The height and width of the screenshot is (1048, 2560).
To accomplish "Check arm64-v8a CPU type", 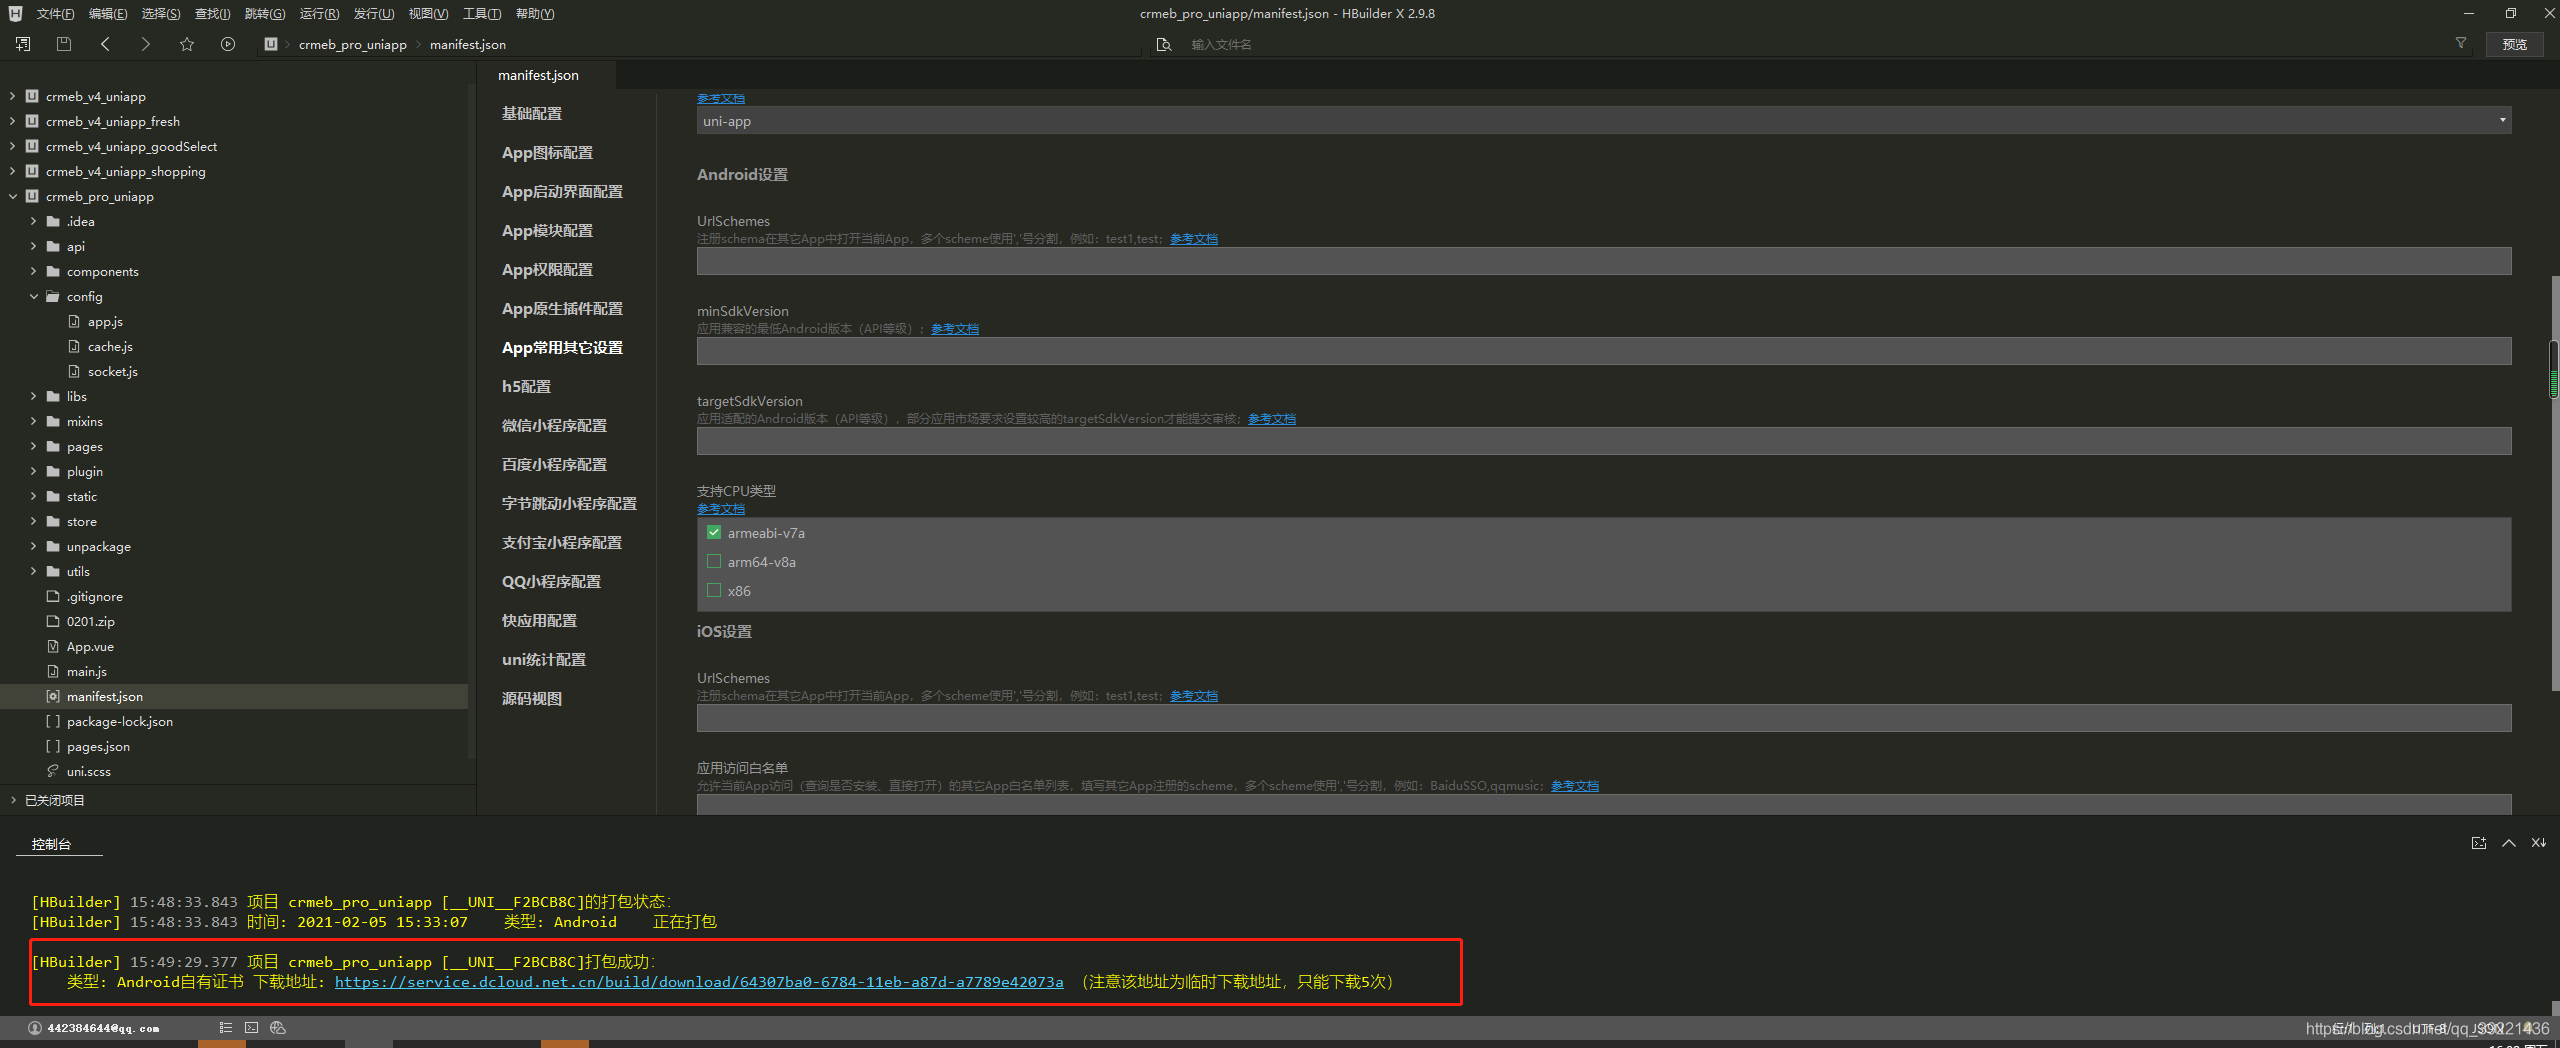I will click(x=714, y=561).
